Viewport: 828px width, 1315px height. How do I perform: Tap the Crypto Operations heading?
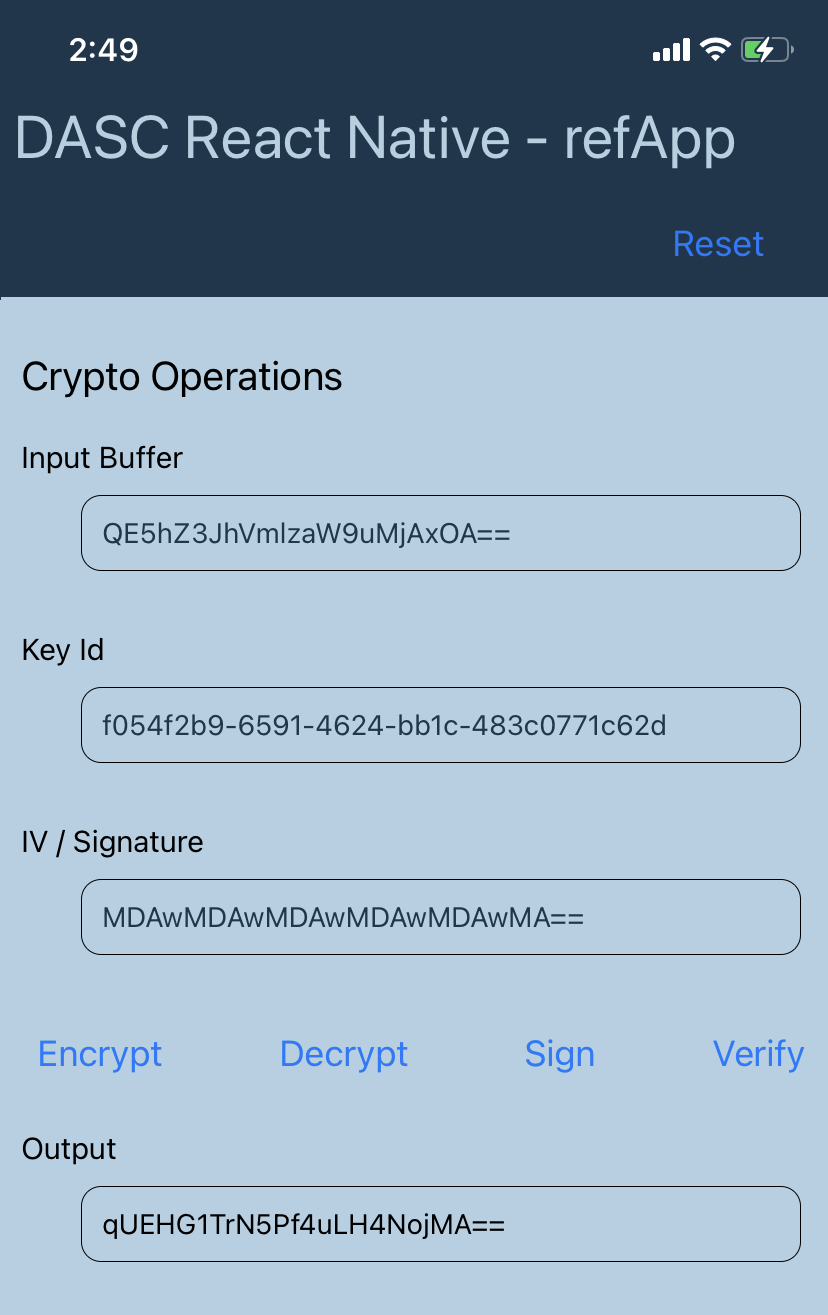coord(182,377)
